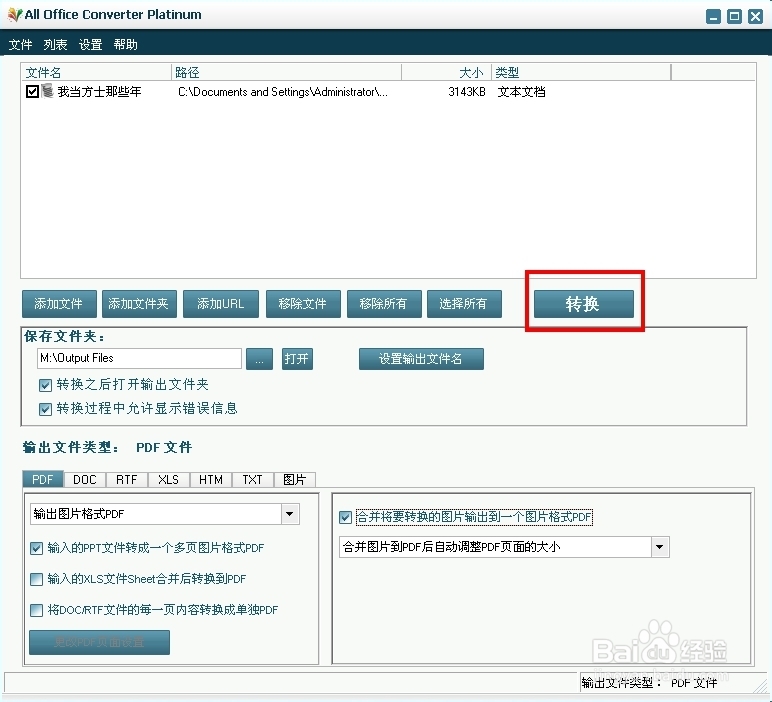Image resolution: width=772 pixels, height=702 pixels.
Task: Enable 输入的XLS文件Sheet合并后转换到PDF checkbox
Action: (x=36, y=579)
